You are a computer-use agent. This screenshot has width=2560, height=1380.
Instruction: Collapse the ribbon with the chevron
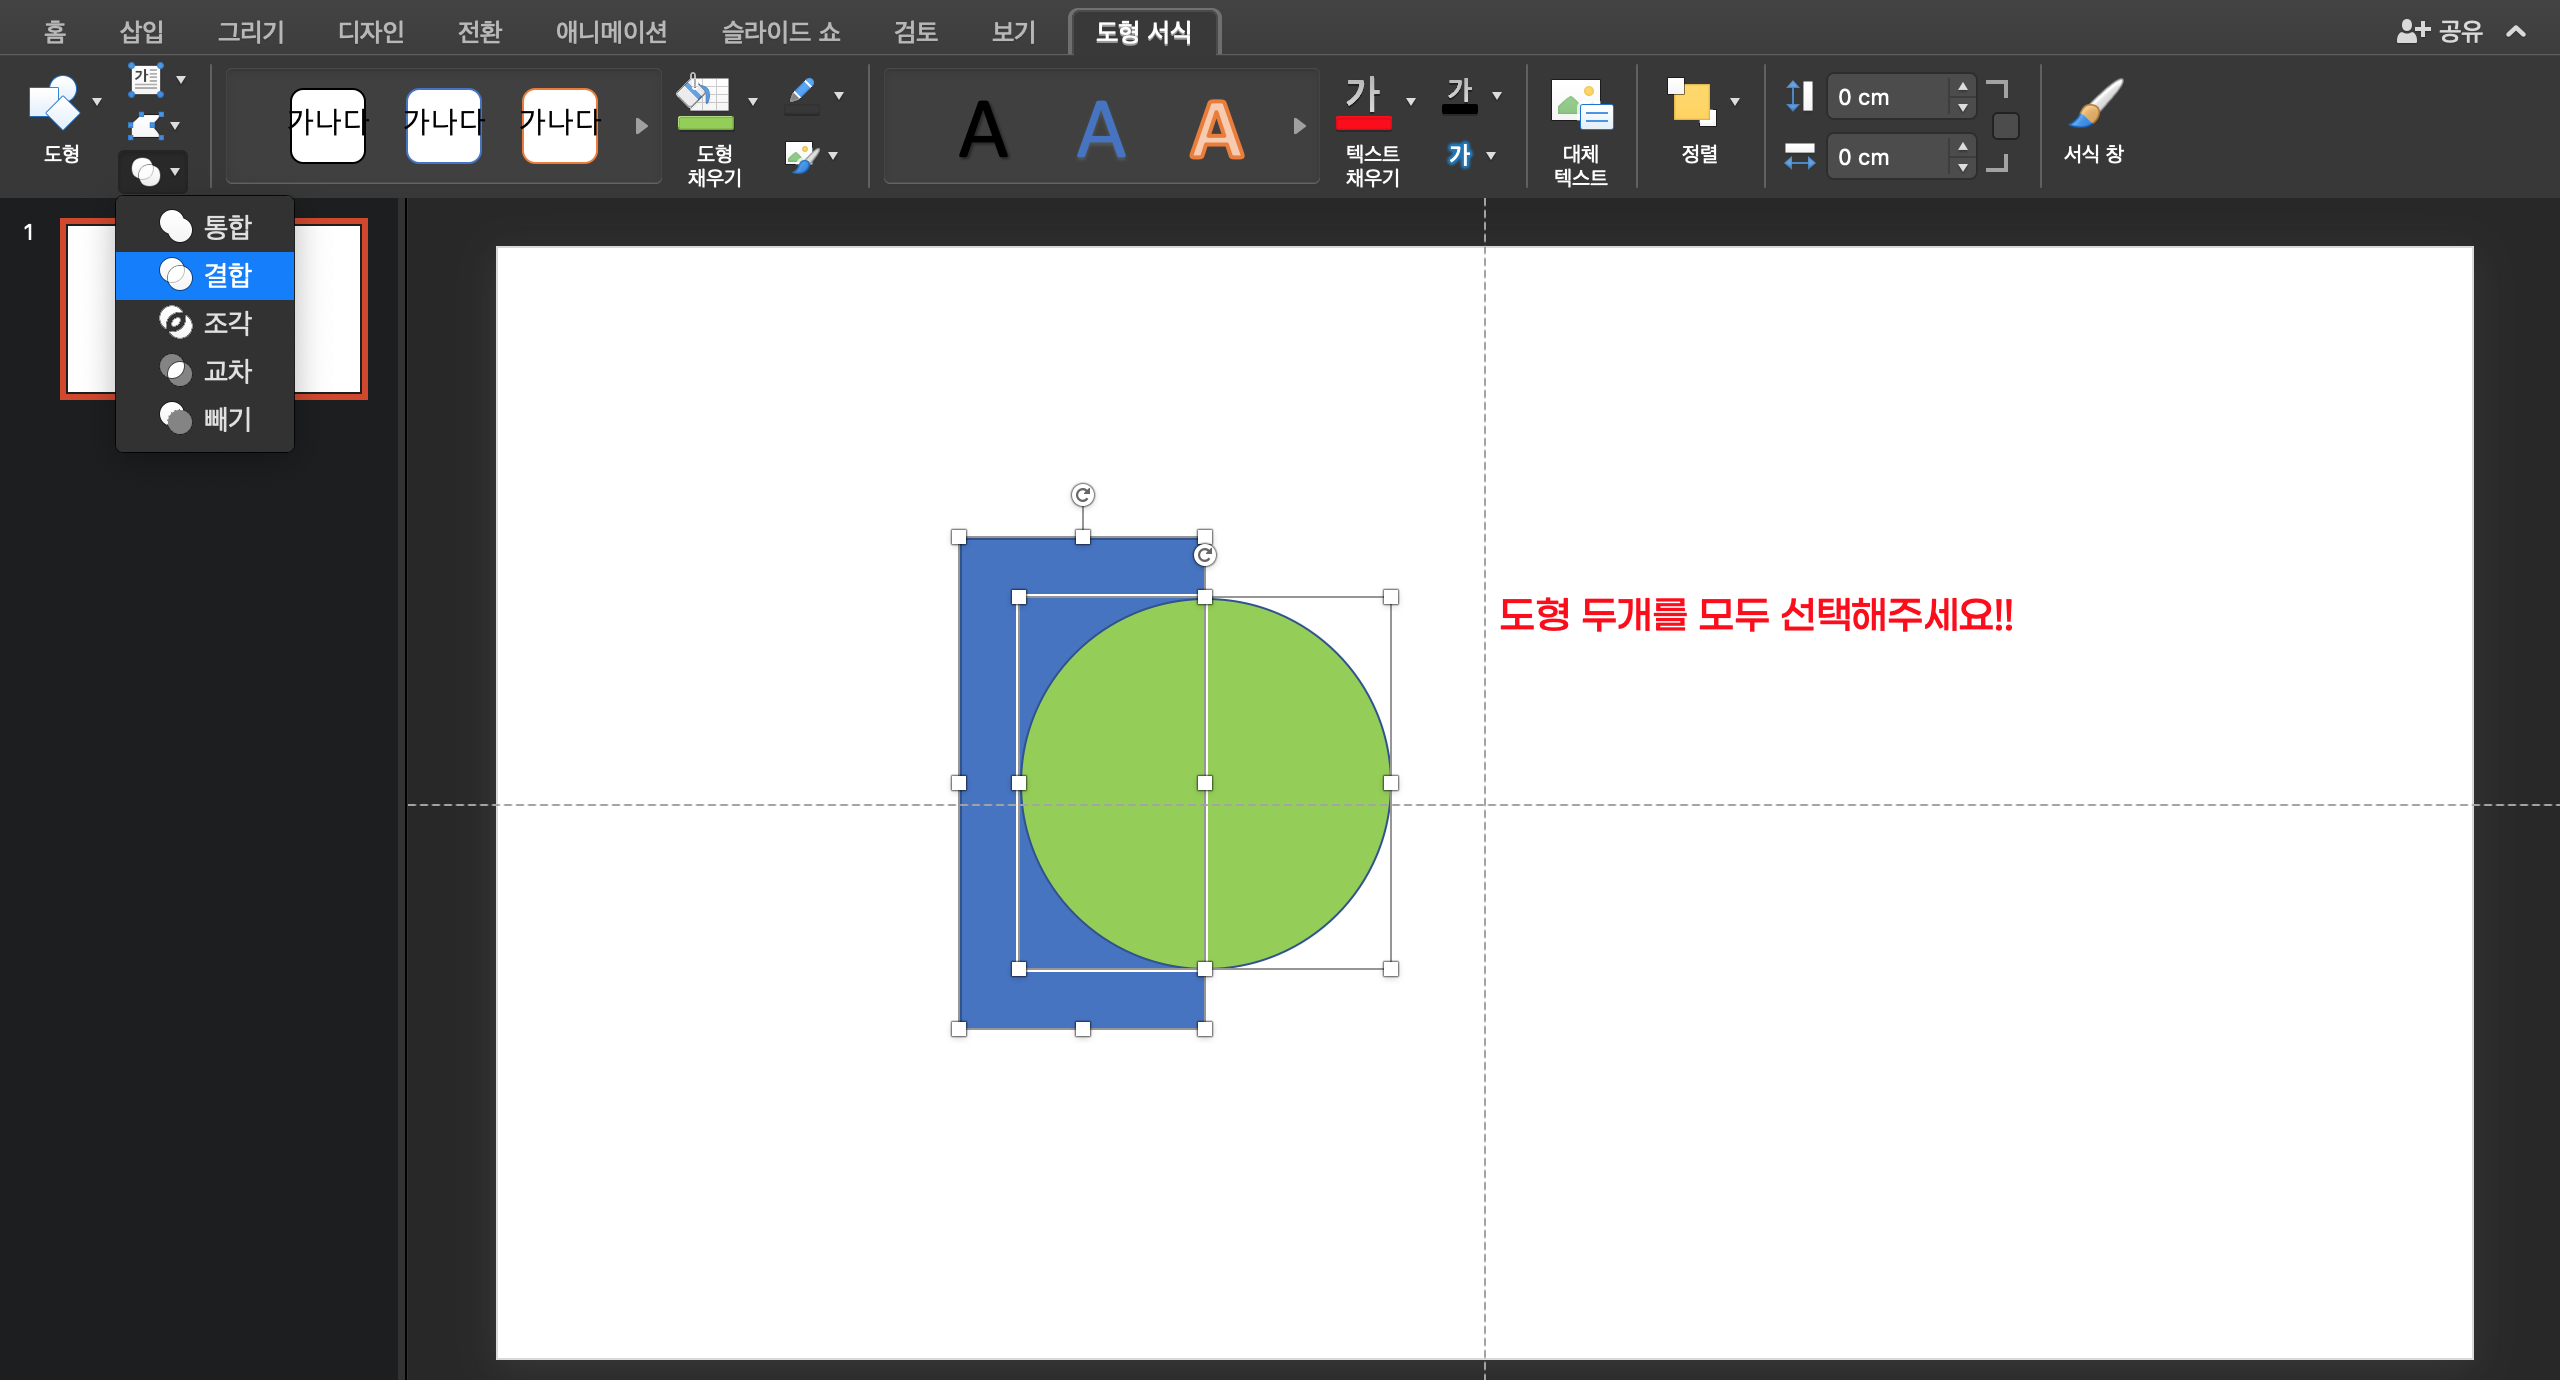click(2516, 32)
